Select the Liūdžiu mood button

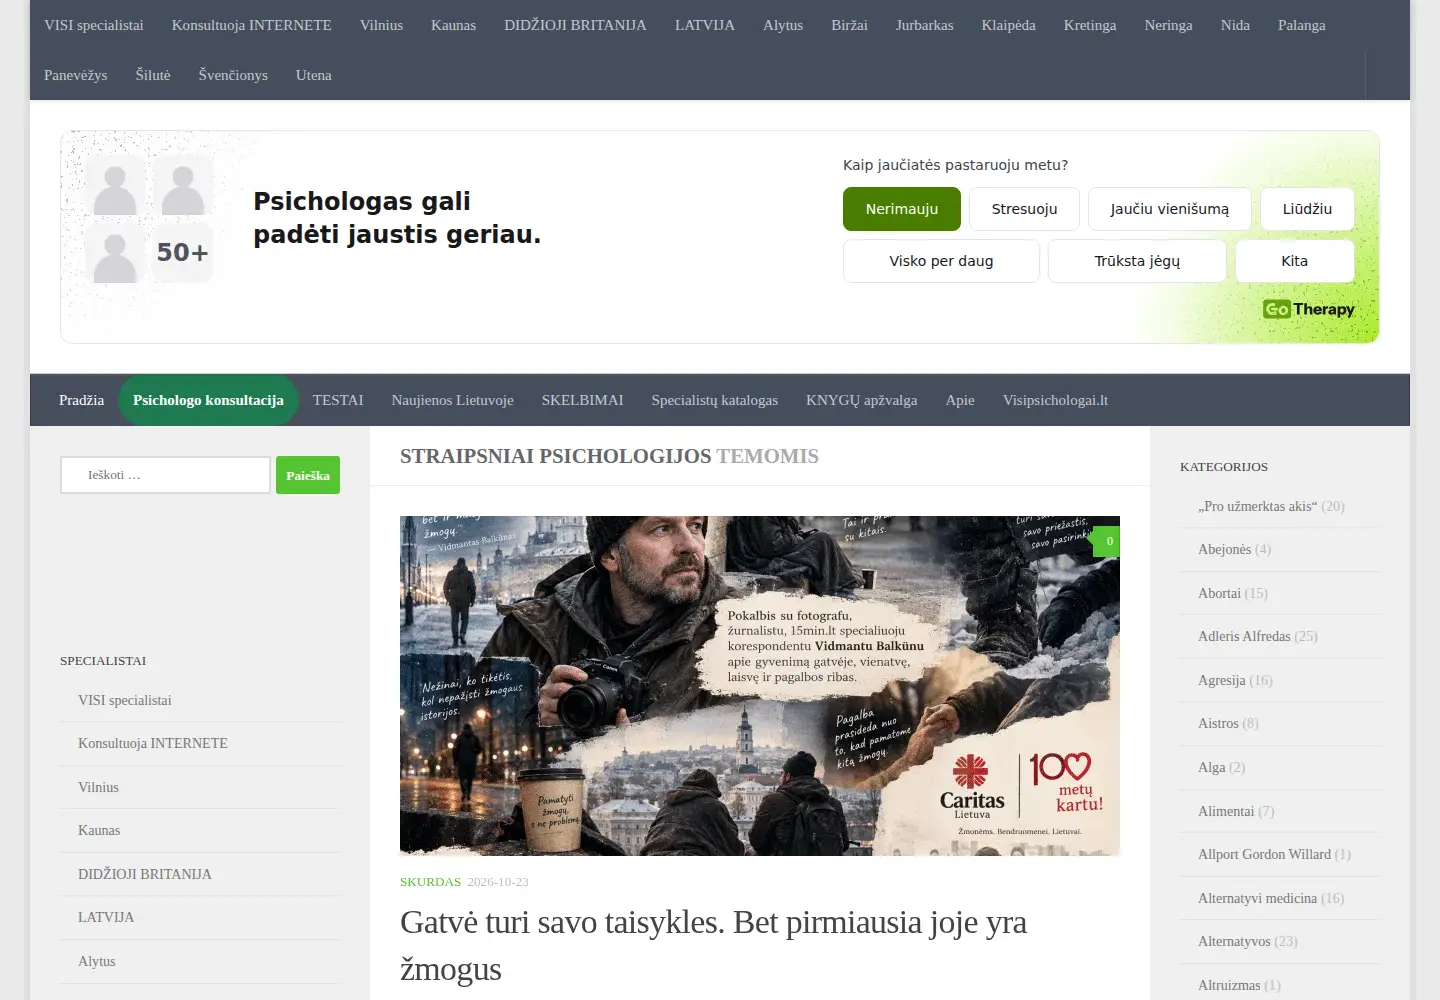click(x=1307, y=209)
